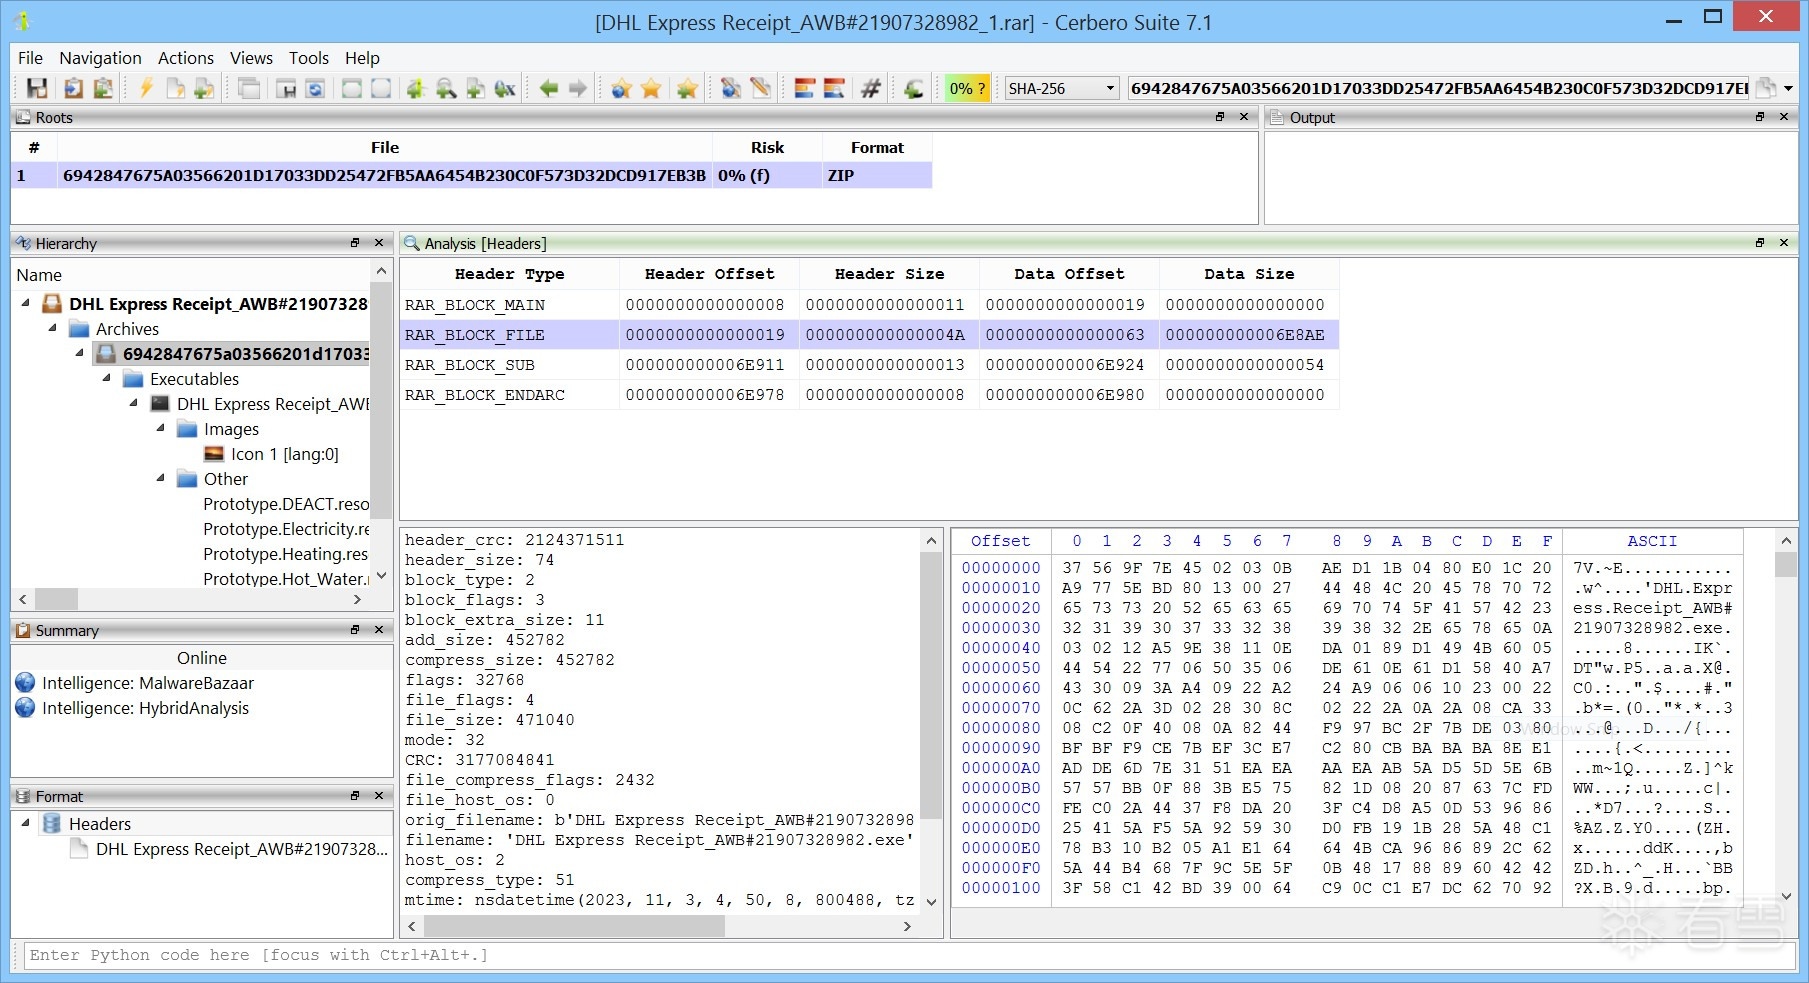The width and height of the screenshot is (1809, 983).
Task: Undock the Output panel
Action: (1760, 117)
